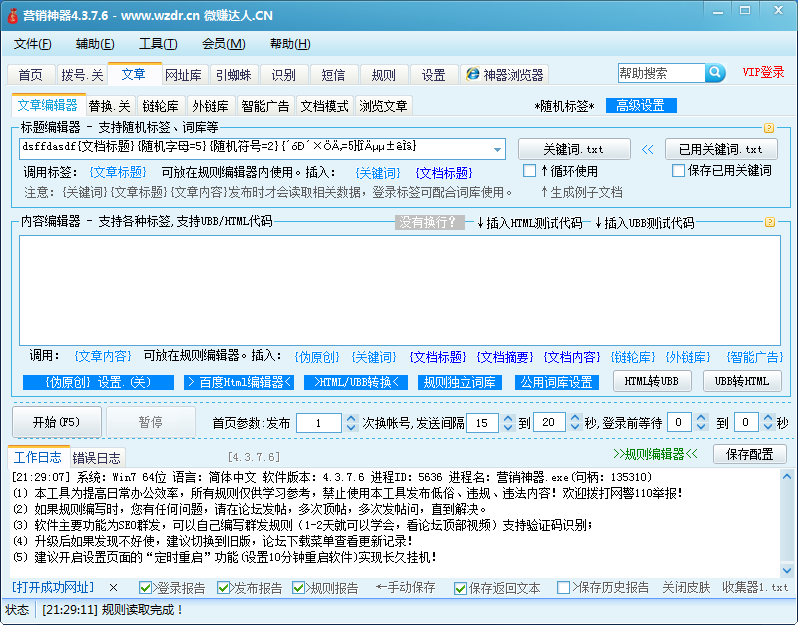Viewport: 798px width, 625px height.
Task: Open the 辅助(E) menu
Action: (95, 44)
